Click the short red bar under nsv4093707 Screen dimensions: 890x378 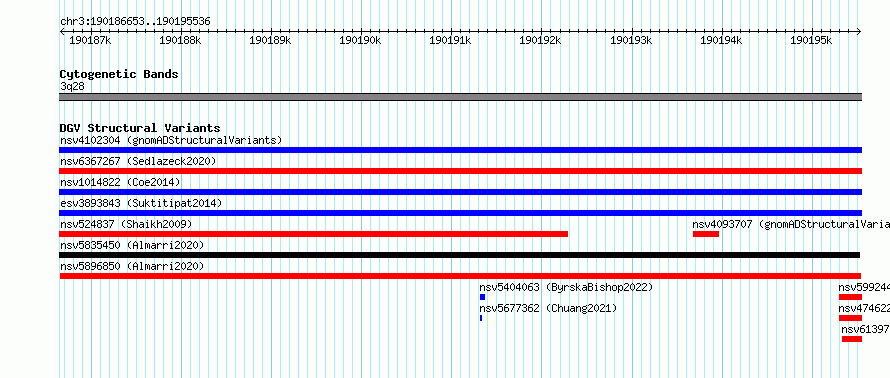point(706,234)
